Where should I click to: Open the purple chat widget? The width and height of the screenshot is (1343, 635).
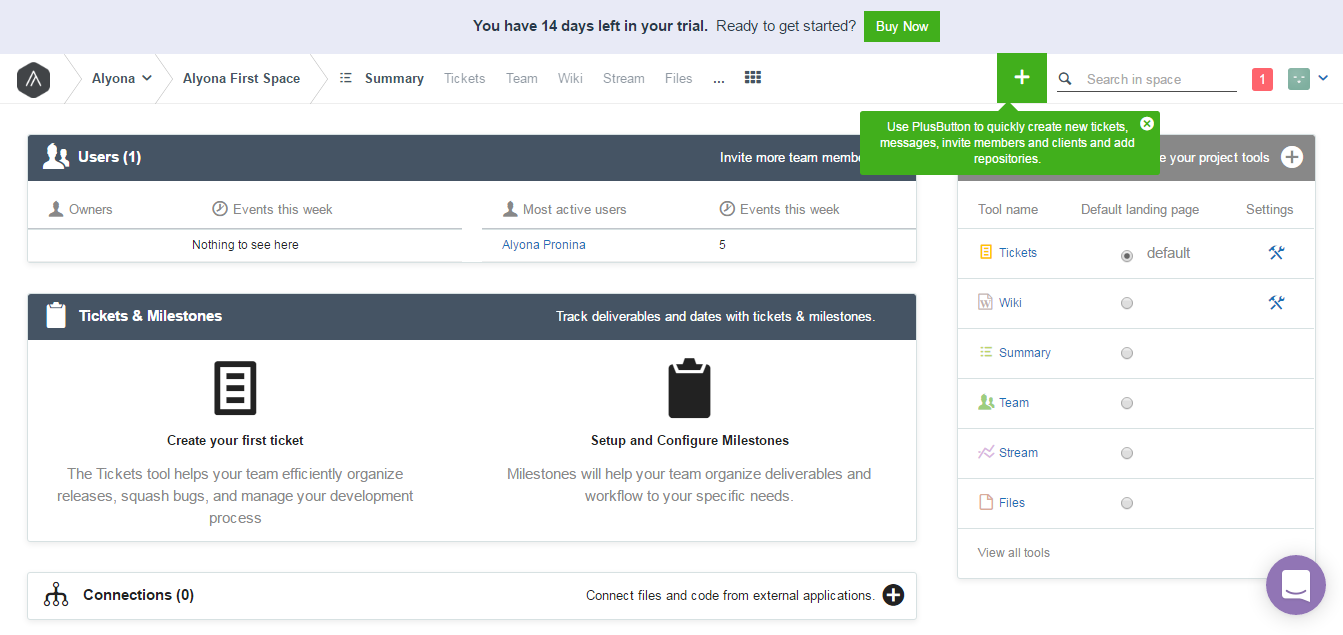[x=1295, y=585]
